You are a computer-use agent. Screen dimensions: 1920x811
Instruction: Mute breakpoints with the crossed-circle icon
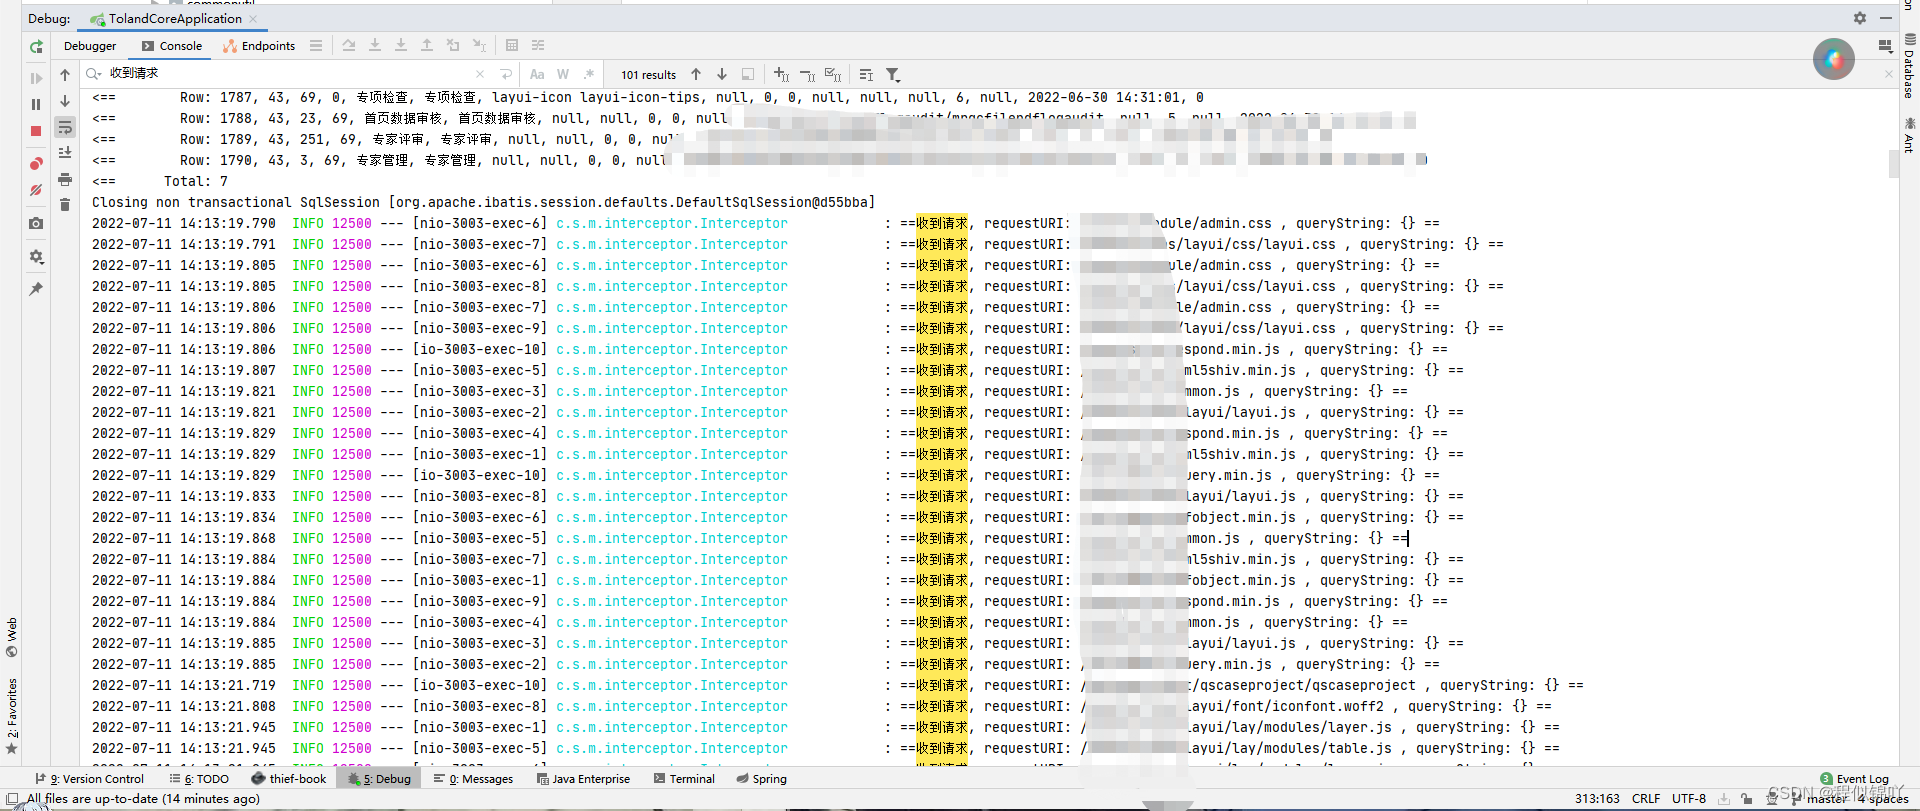[36, 190]
